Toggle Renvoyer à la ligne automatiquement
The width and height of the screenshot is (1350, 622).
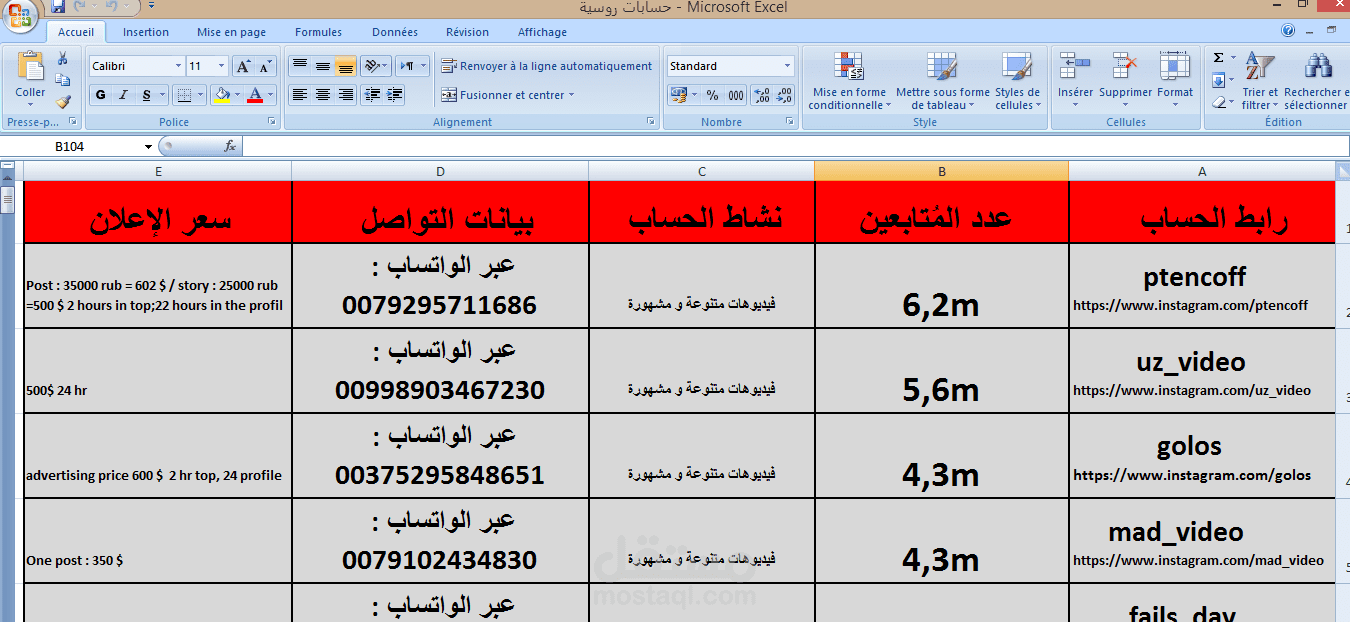(547, 66)
